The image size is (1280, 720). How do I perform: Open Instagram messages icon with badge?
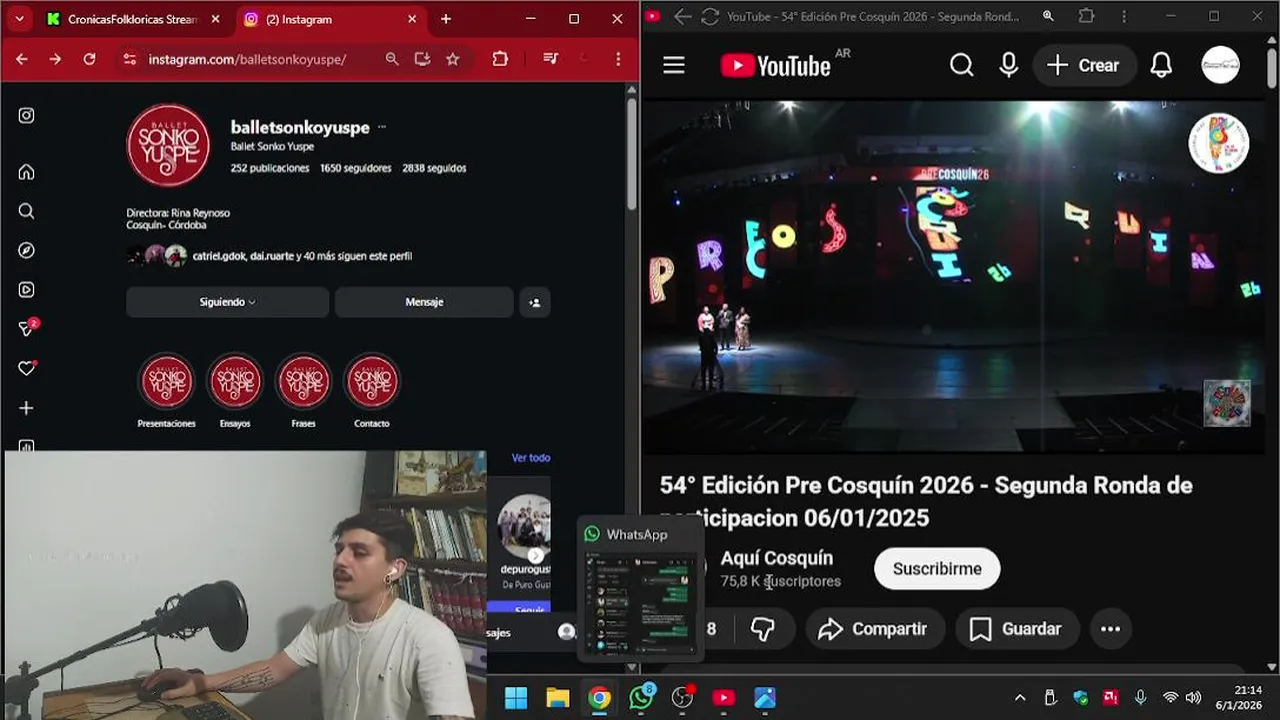click(28, 328)
